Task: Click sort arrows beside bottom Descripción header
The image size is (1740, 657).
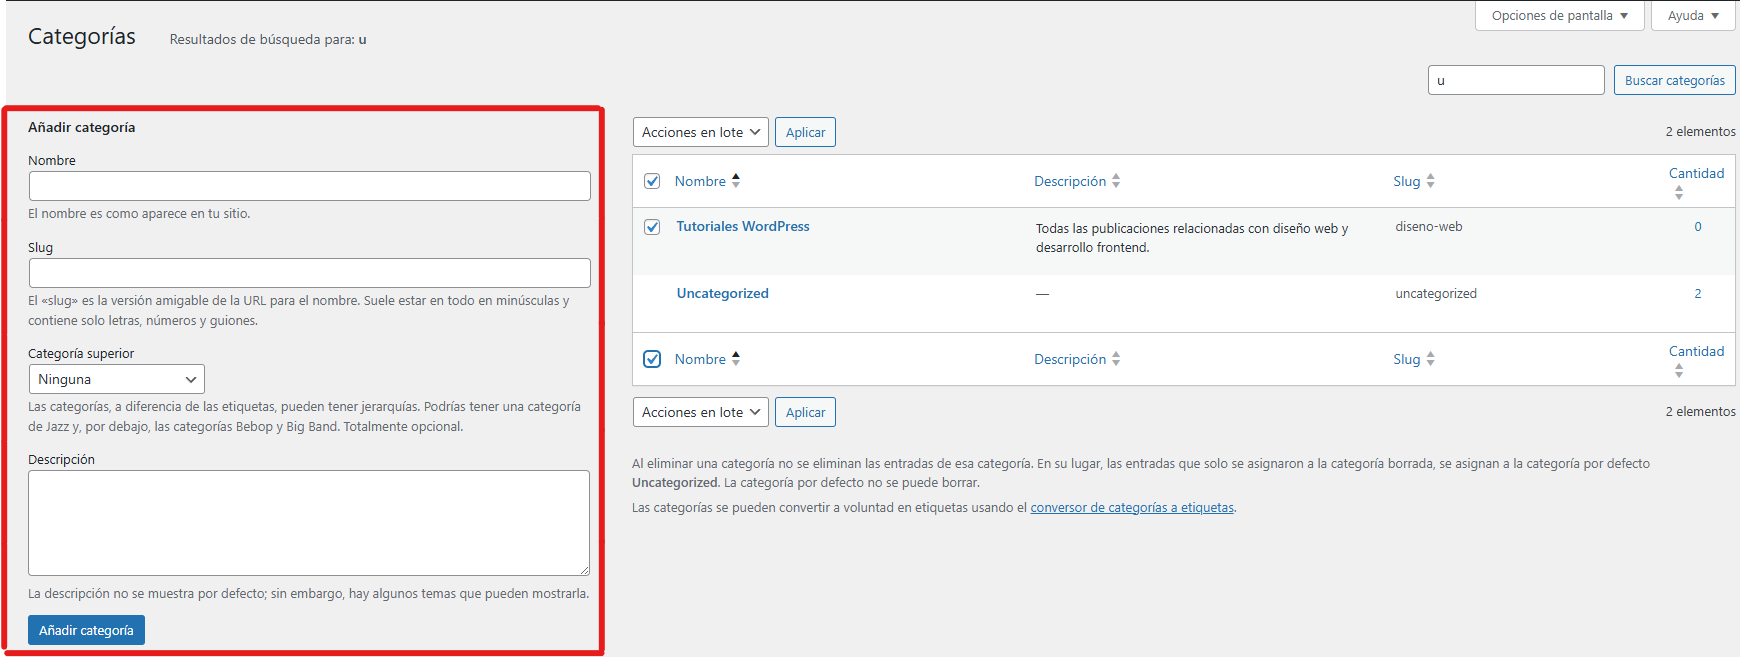Action: point(1116,359)
